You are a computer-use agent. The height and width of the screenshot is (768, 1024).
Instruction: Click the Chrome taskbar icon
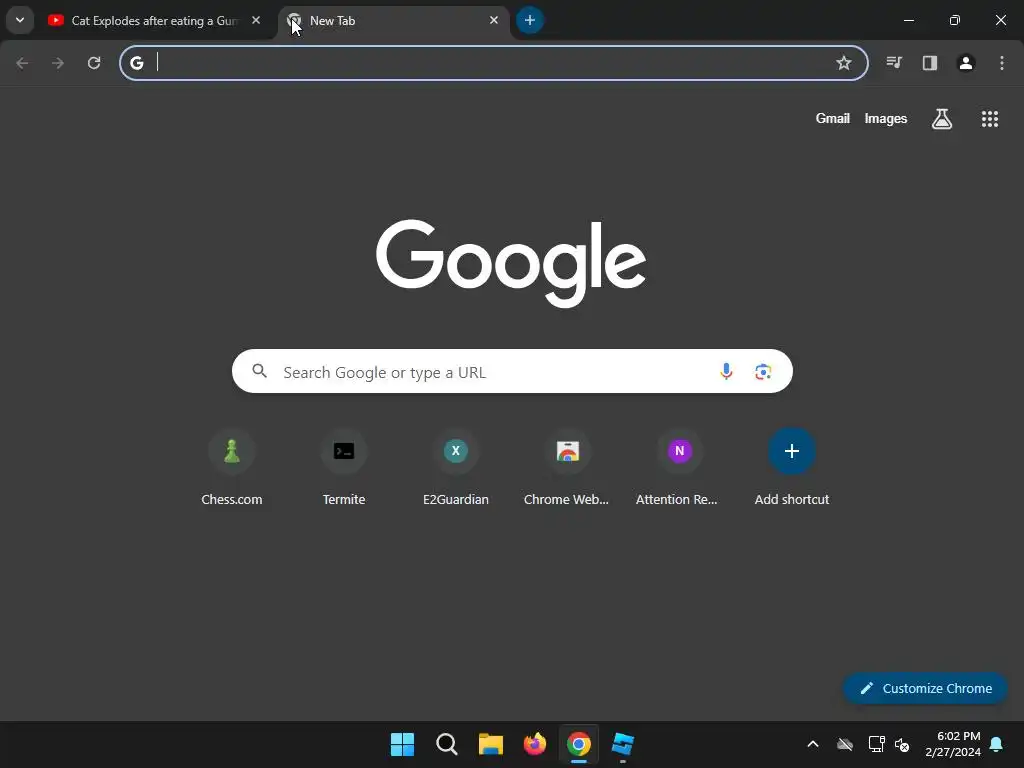(x=579, y=744)
